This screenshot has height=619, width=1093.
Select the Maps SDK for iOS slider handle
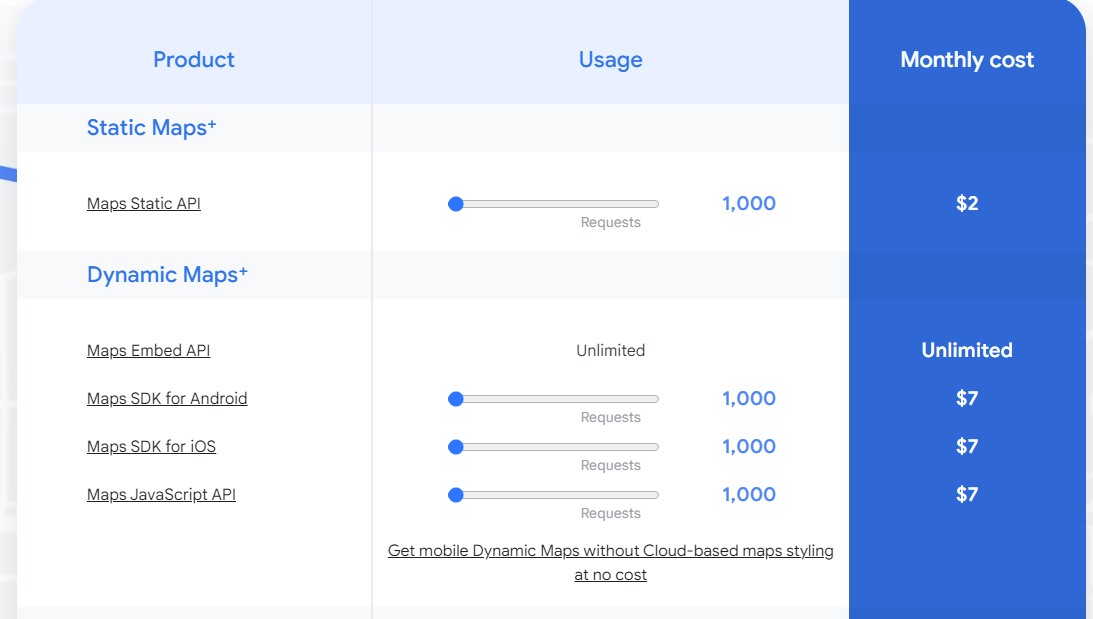[x=456, y=447]
